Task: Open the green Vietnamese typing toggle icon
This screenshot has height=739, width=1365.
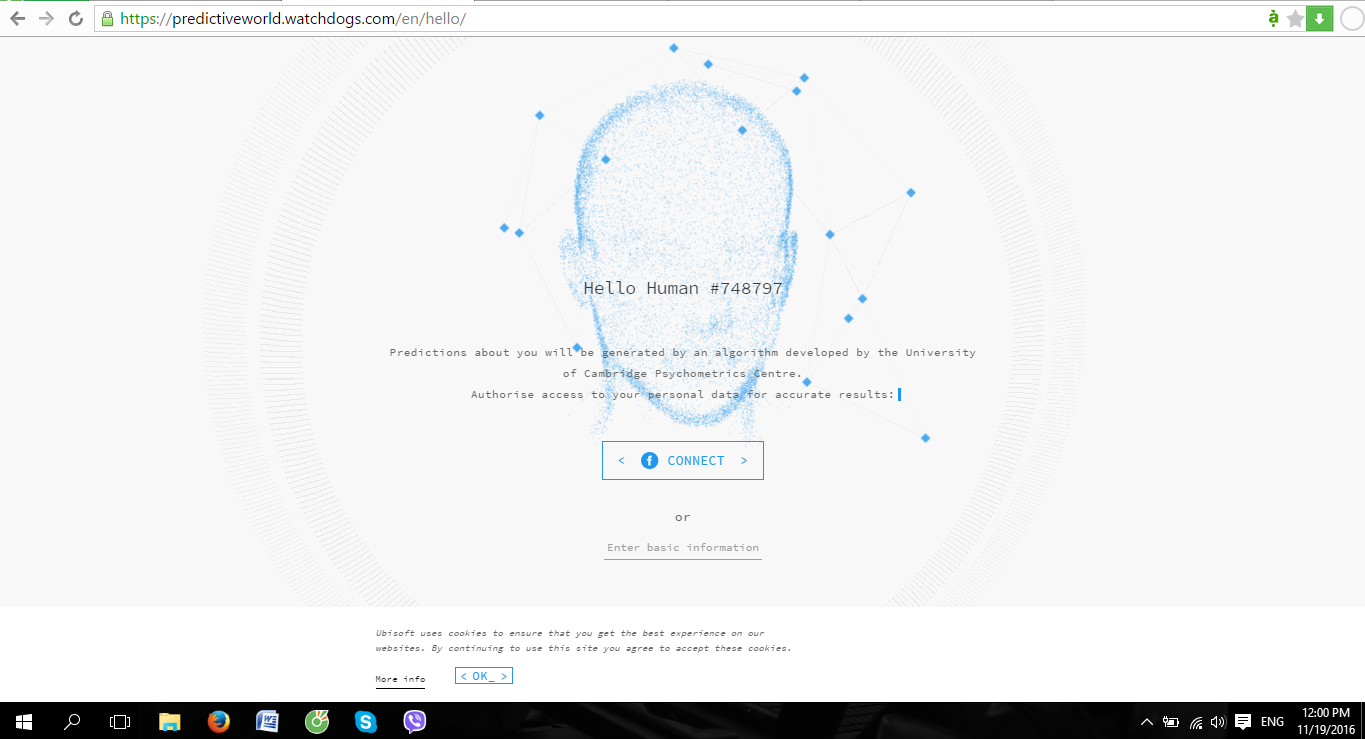Action: tap(1273, 19)
